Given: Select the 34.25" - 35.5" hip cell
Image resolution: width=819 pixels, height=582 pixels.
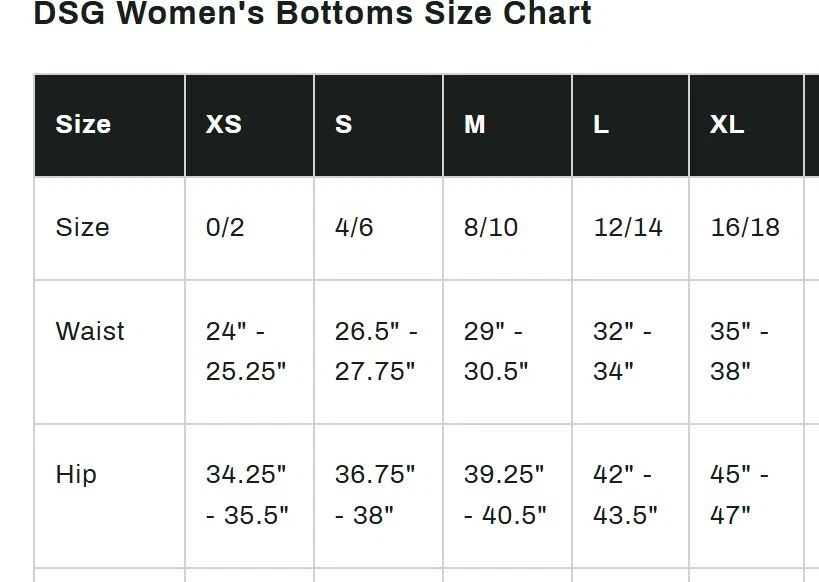Looking at the screenshot, I should pos(247,494).
